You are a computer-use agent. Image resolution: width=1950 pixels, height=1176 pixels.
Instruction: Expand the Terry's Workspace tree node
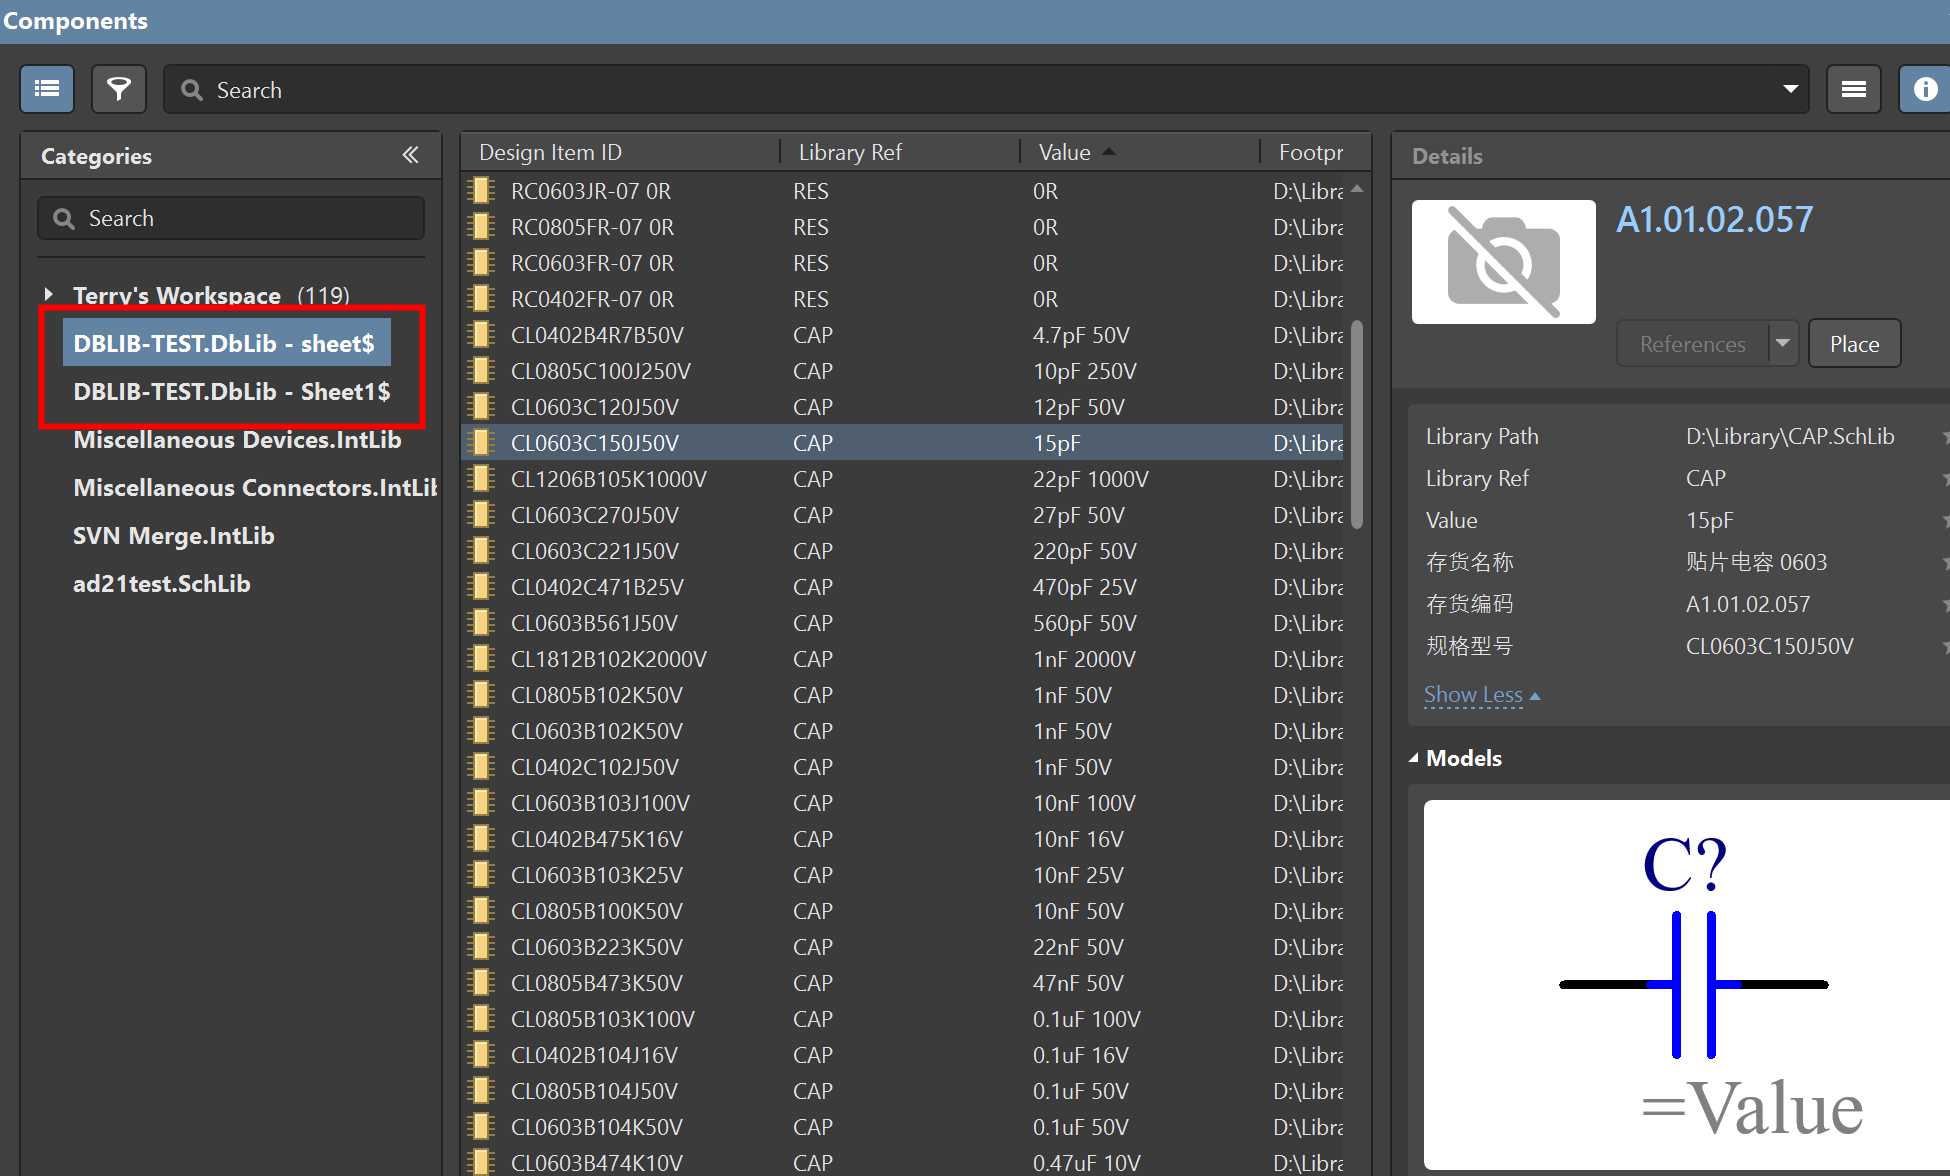coord(48,295)
